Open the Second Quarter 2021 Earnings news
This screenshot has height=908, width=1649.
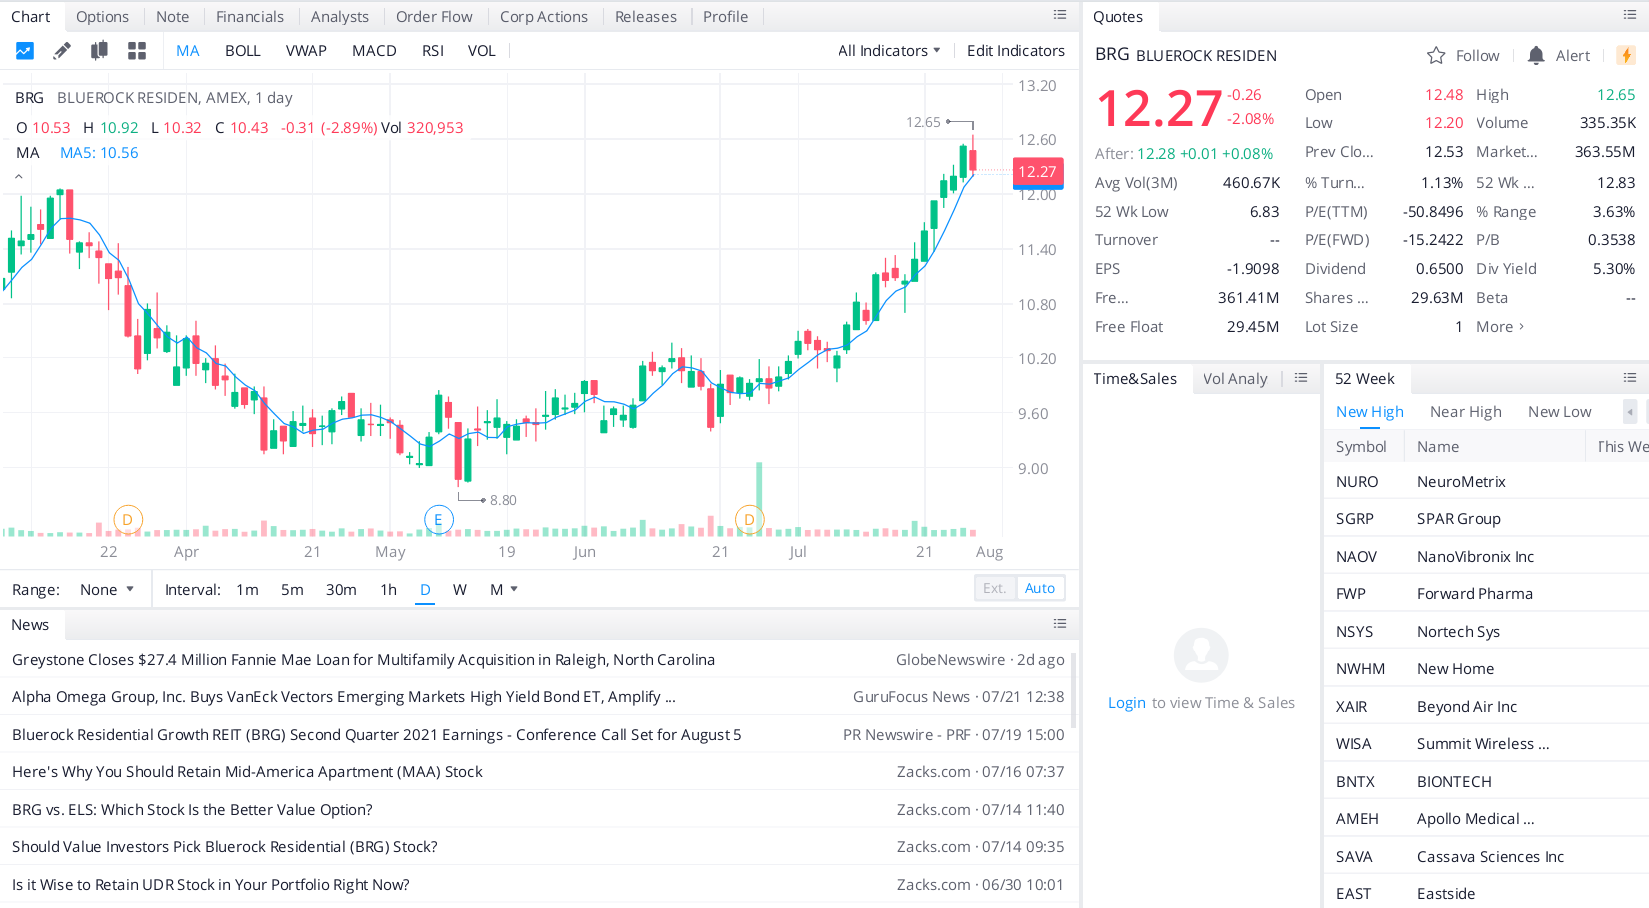click(x=376, y=735)
